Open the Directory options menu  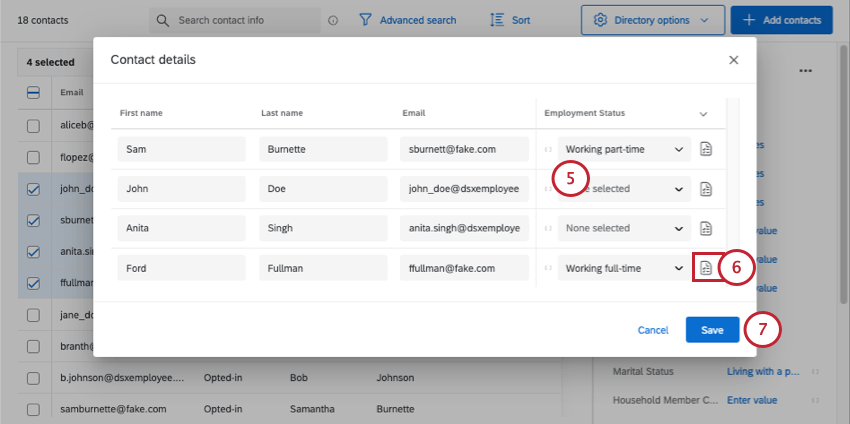pyautogui.click(x=653, y=20)
